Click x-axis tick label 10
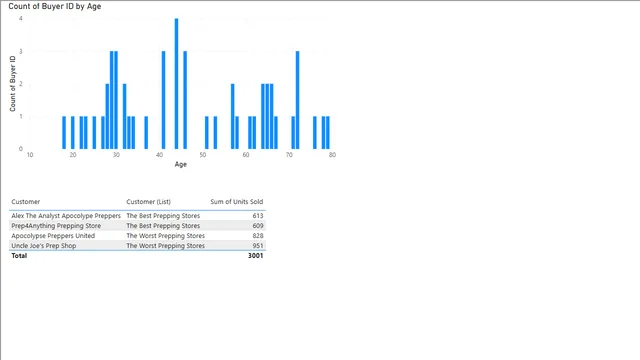Viewport: 640px width, 360px height. tap(30, 155)
